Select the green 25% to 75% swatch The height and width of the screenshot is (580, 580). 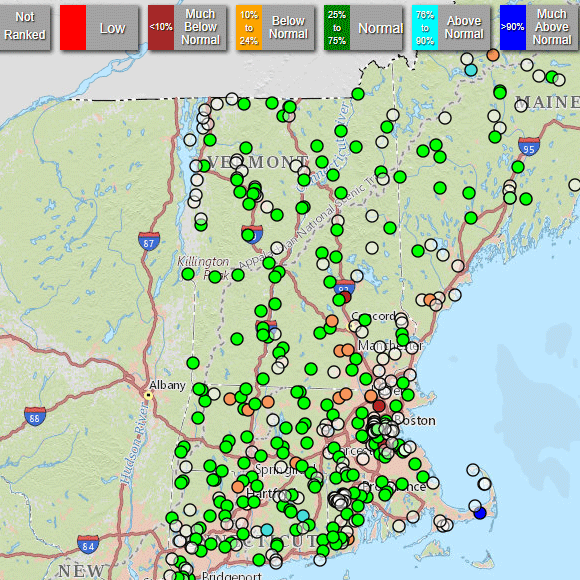click(337, 28)
